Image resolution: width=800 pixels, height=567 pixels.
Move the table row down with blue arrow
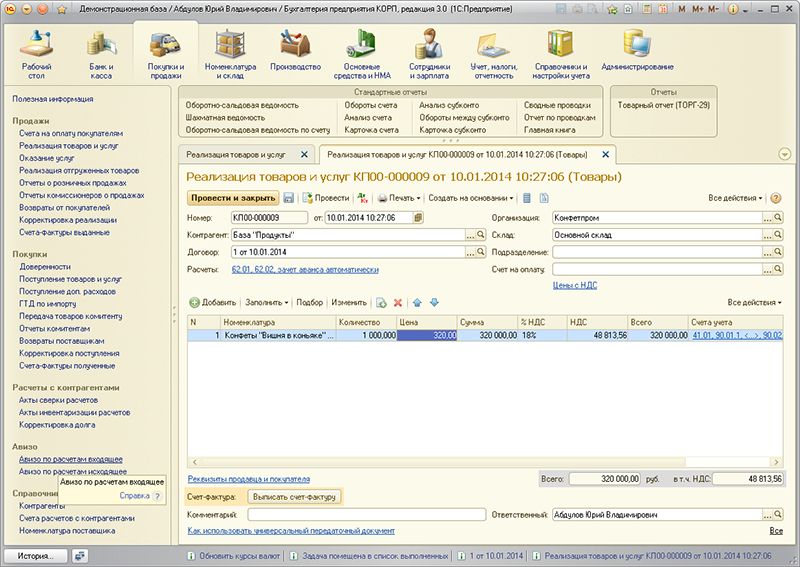click(x=434, y=302)
